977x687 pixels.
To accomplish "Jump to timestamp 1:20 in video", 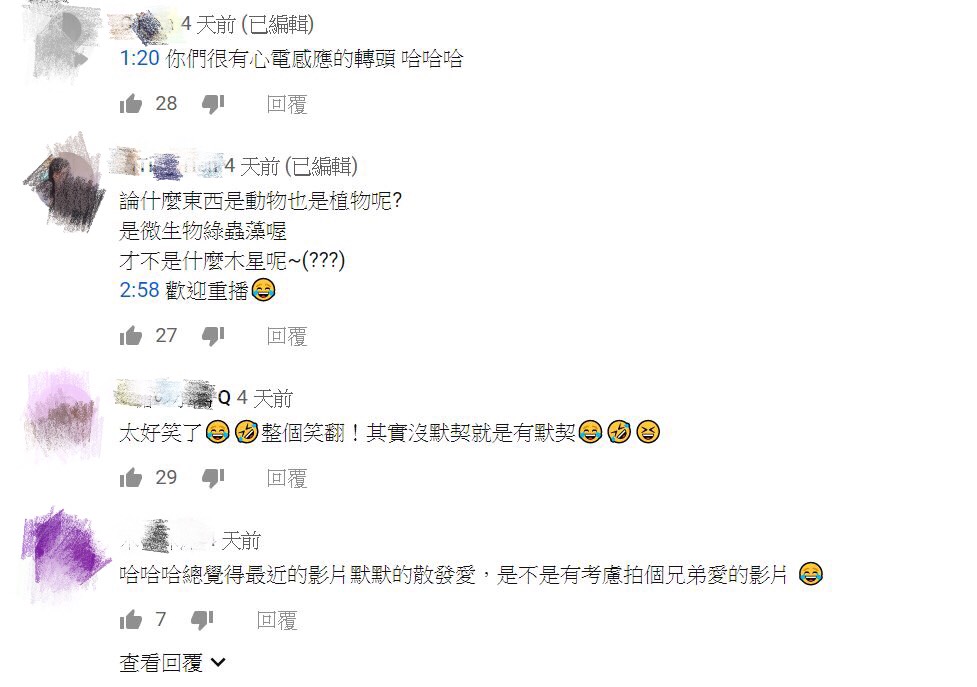I will point(140,59).
